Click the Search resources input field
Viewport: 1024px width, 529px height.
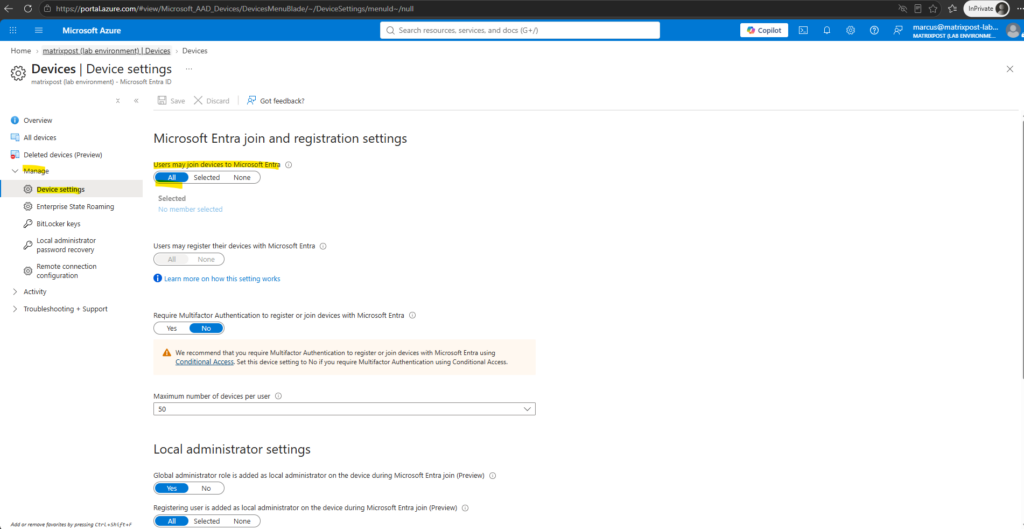pyautogui.click(x=520, y=30)
